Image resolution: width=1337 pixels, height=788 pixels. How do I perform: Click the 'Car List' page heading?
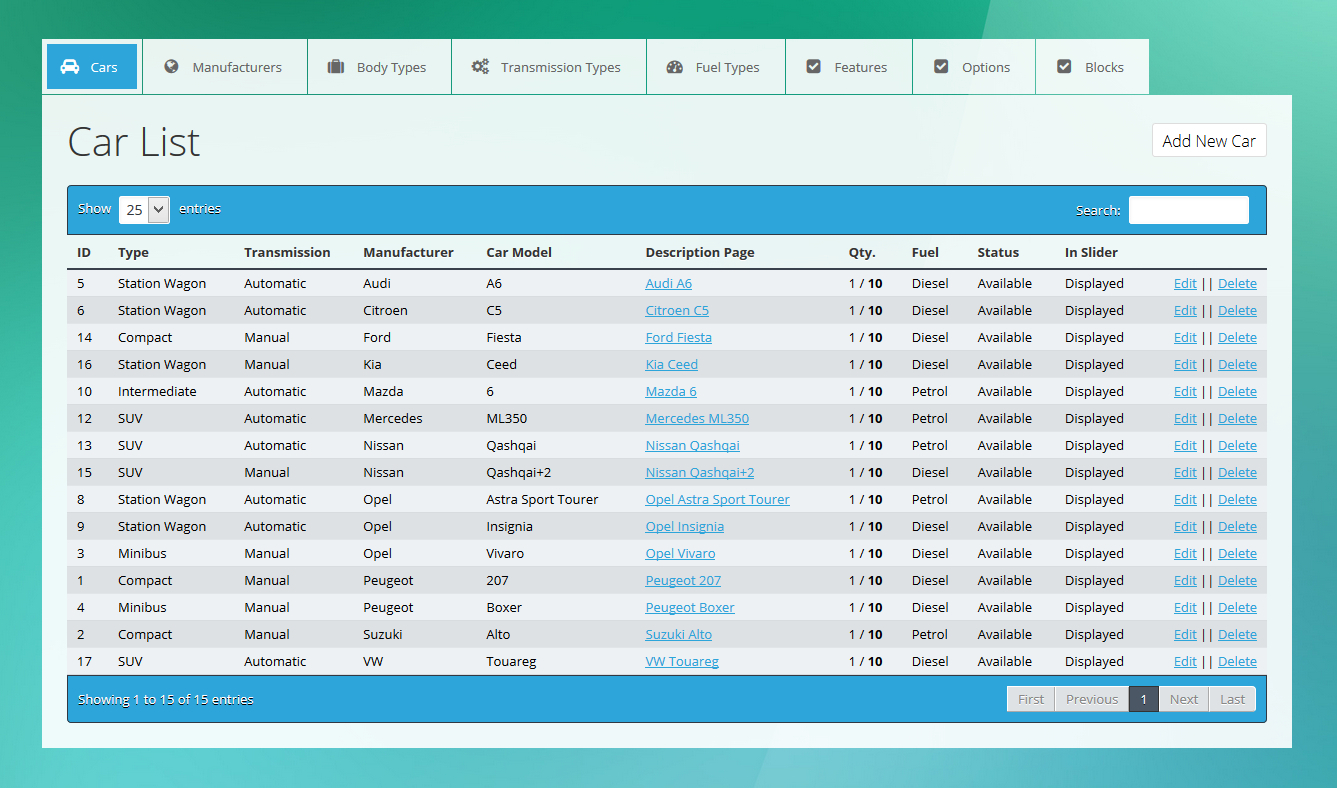click(134, 142)
